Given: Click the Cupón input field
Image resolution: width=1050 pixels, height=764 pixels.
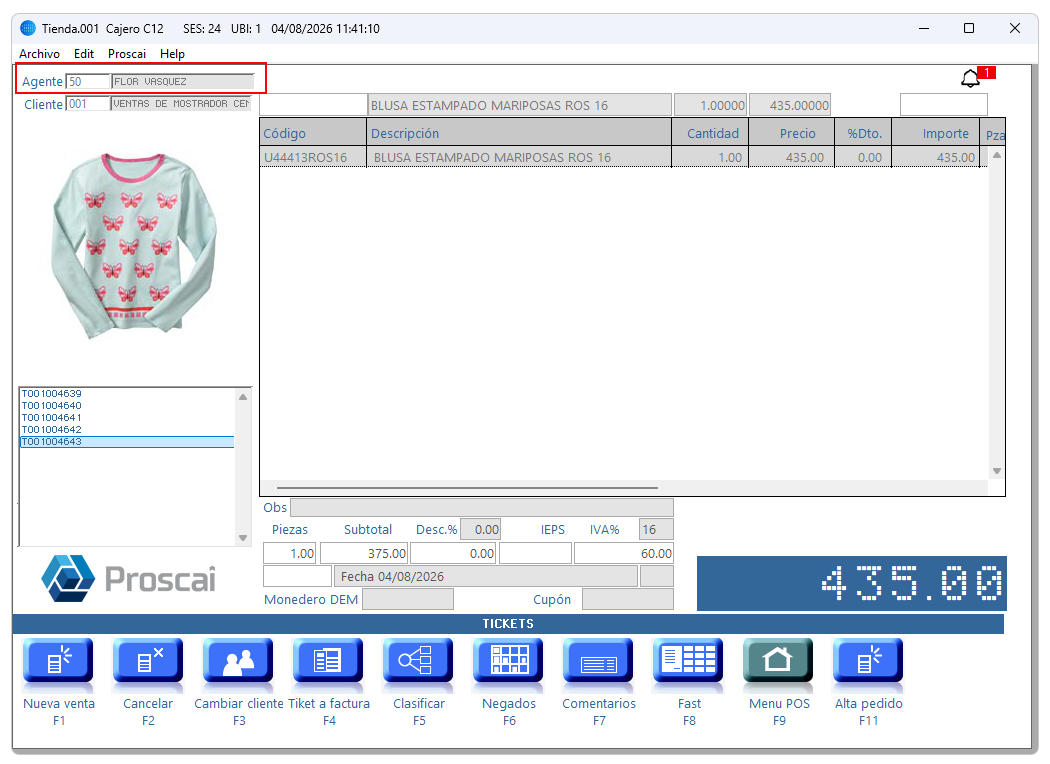Looking at the screenshot, I should click(627, 599).
